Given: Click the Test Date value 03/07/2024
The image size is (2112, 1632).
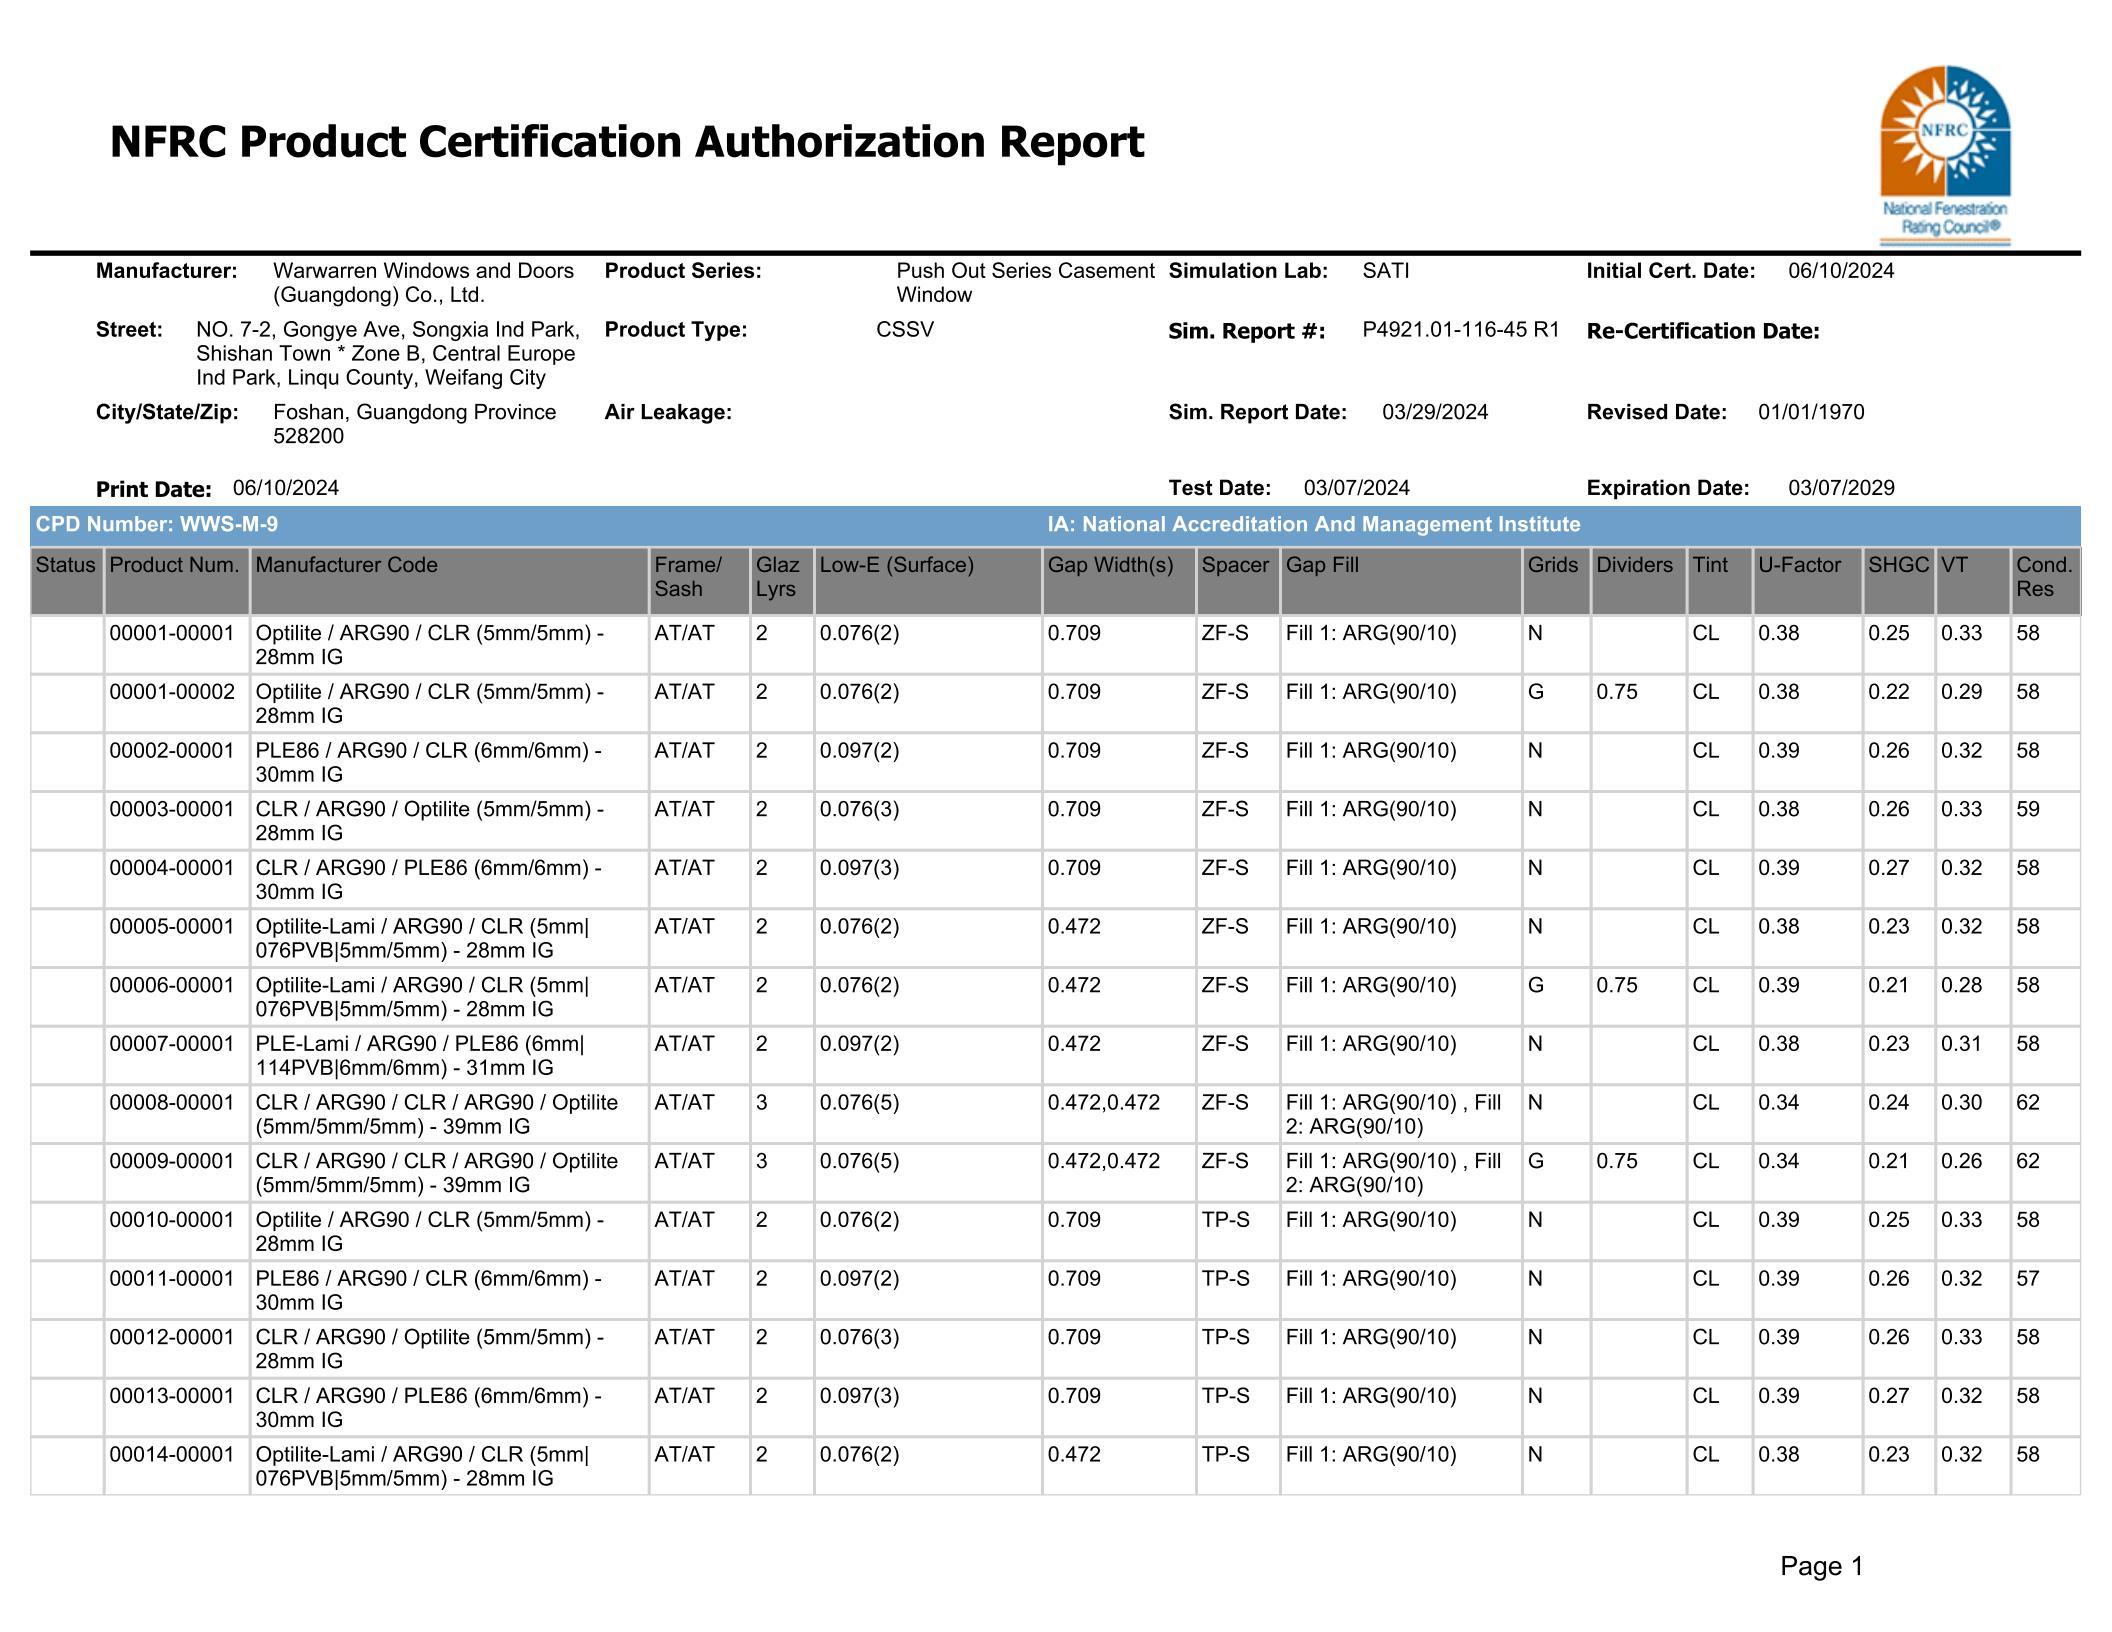Looking at the screenshot, I should (x=1356, y=488).
